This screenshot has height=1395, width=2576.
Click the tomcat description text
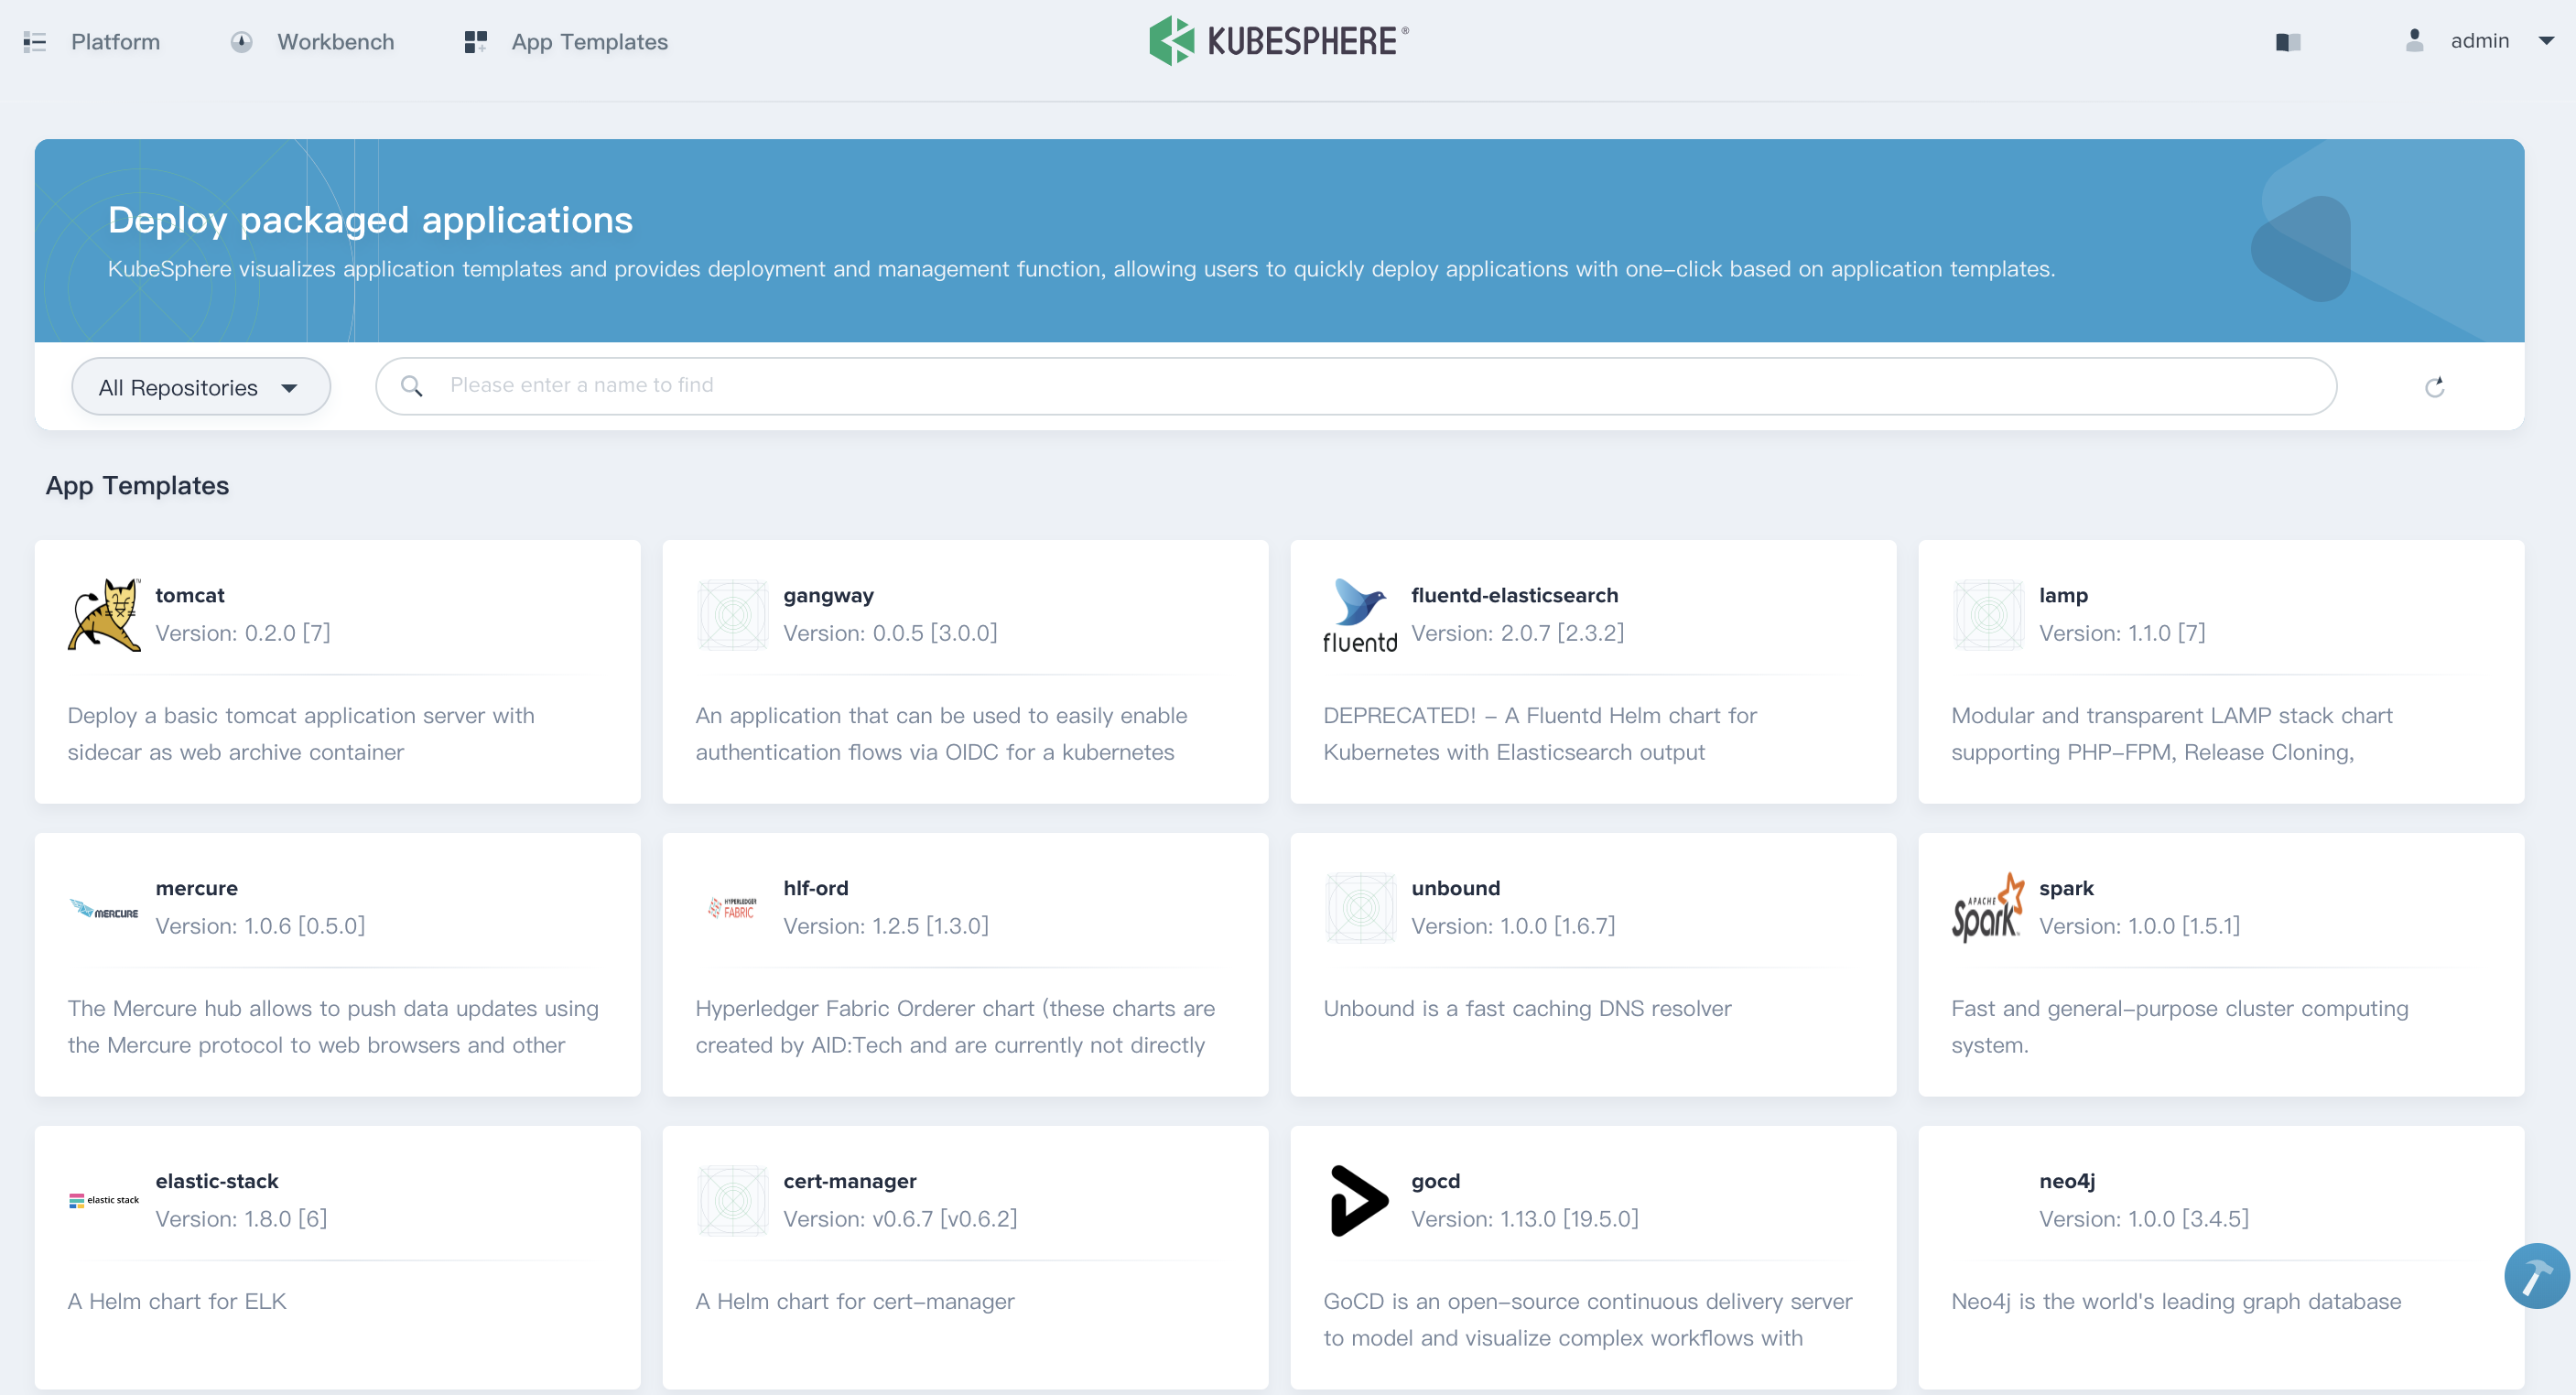[301, 734]
